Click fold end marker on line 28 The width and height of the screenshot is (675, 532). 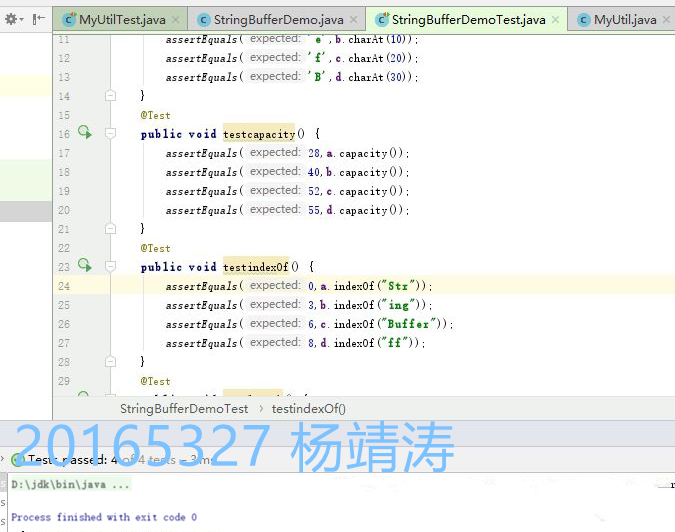(x=111, y=362)
